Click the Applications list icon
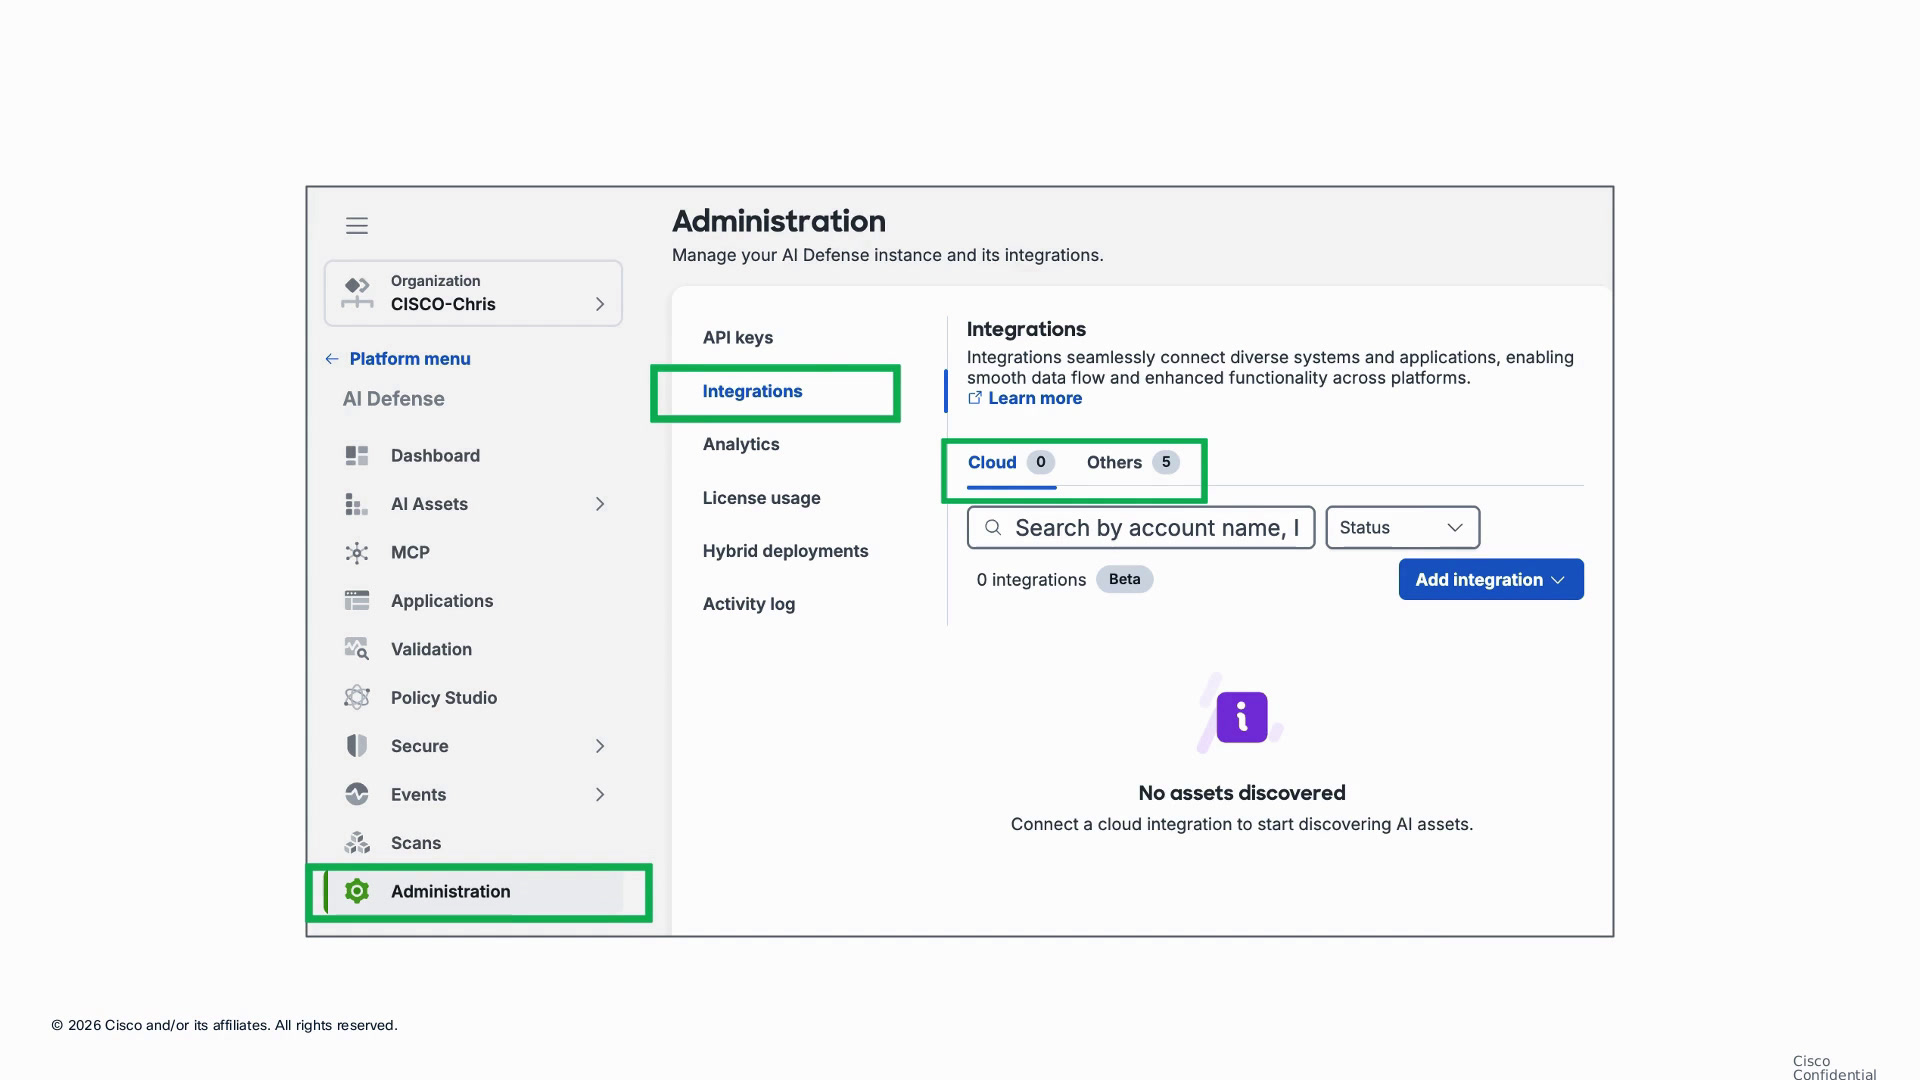Viewport: 1920px width, 1080px height. [357, 601]
